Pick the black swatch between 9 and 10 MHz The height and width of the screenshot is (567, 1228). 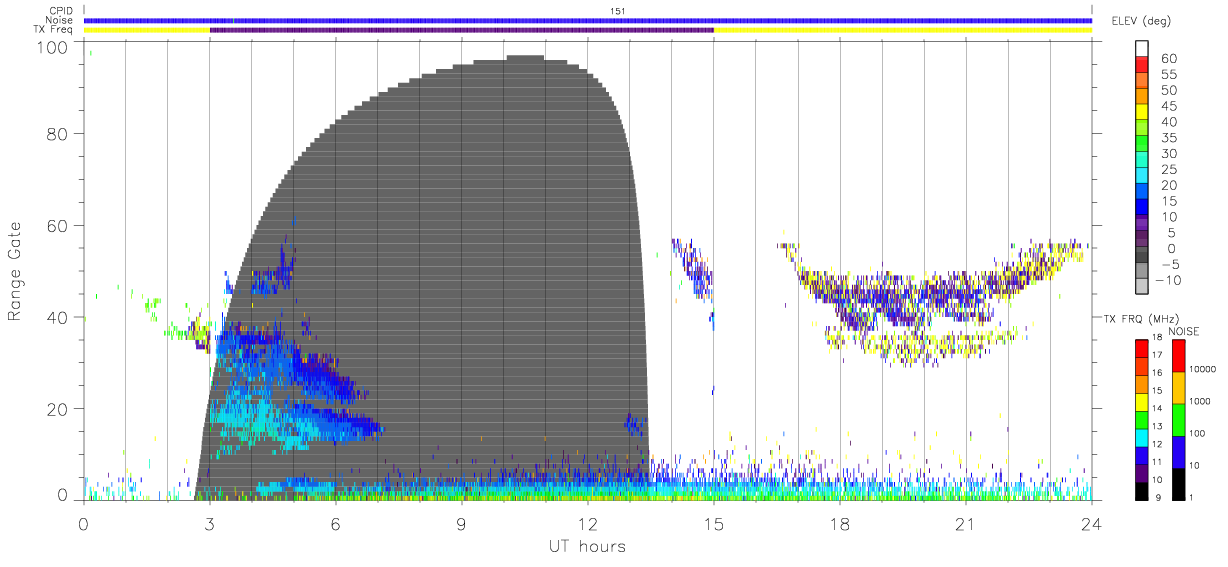(1142, 491)
